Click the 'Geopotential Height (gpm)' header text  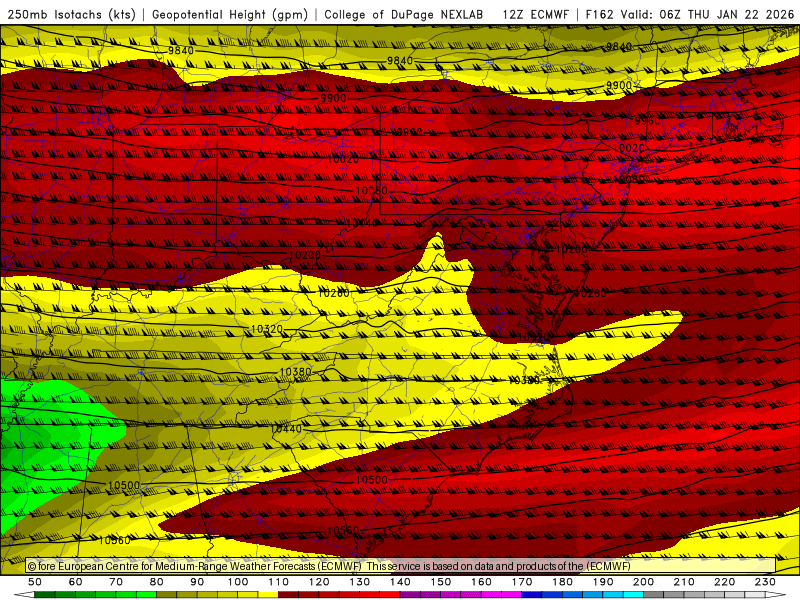[230, 14]
